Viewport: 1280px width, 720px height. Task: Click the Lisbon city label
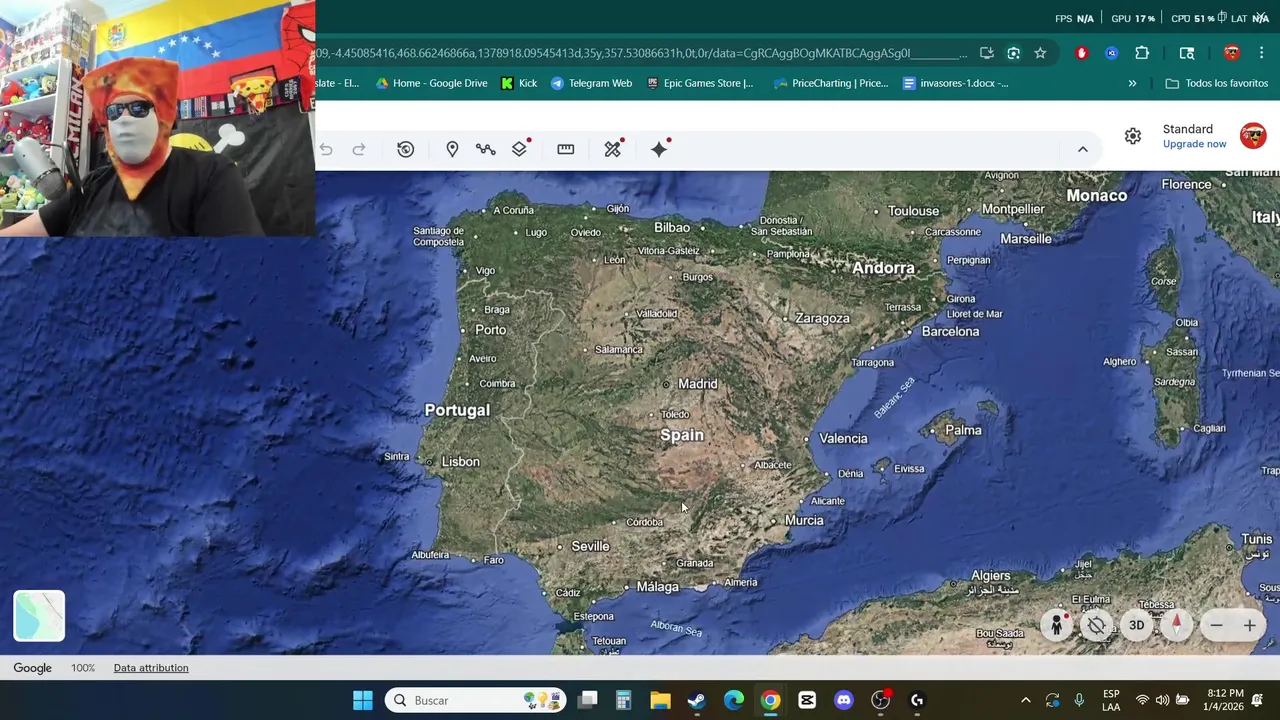(x=460, y=461)
